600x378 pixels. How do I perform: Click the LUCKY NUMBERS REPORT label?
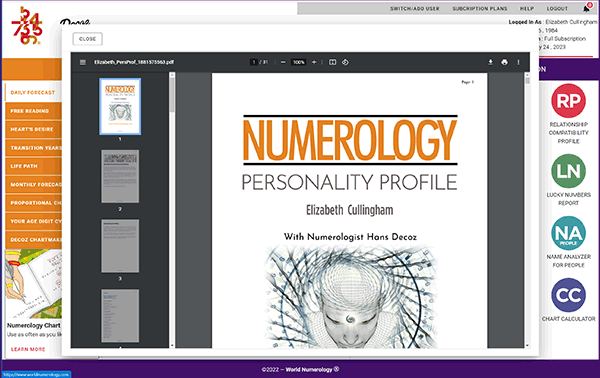pos(568,199)
